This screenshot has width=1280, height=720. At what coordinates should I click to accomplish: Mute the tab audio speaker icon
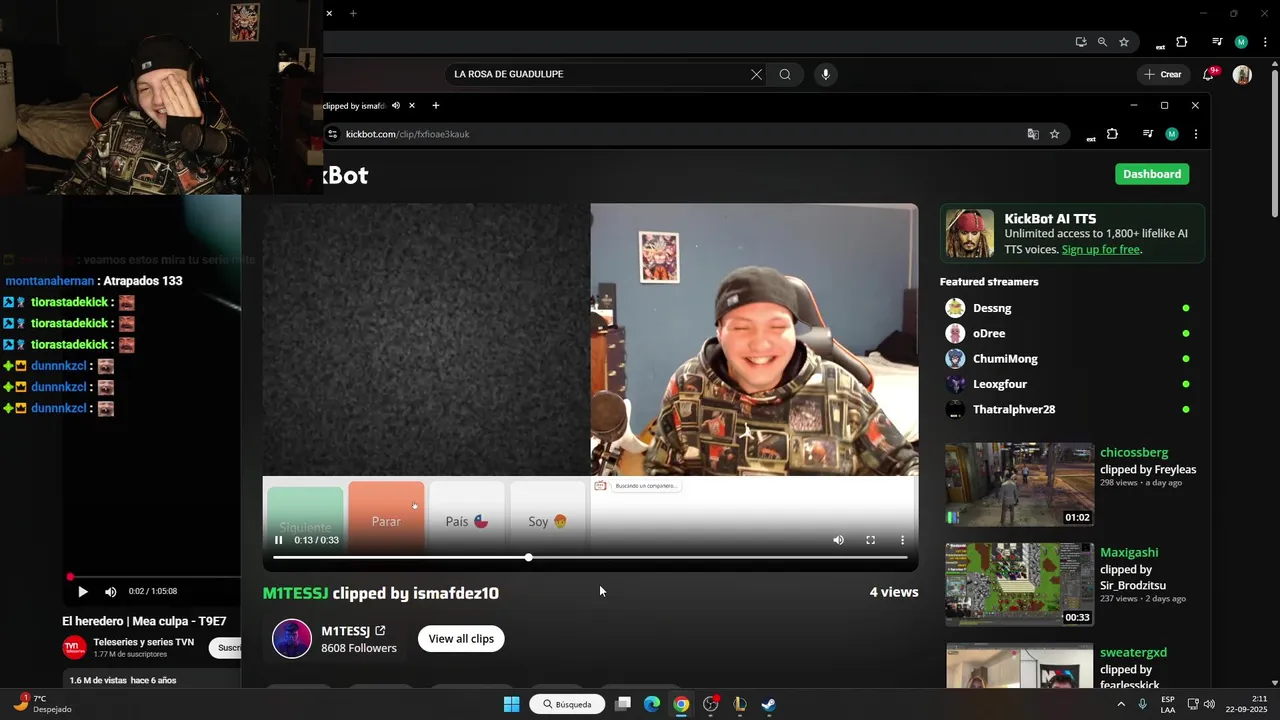(x=396, y=105)
